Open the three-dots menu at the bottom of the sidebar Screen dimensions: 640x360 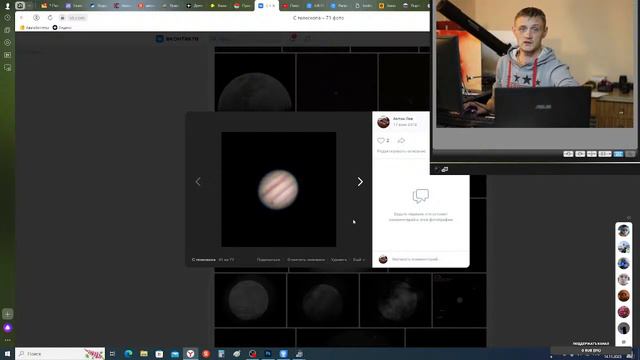pos(7,340)
